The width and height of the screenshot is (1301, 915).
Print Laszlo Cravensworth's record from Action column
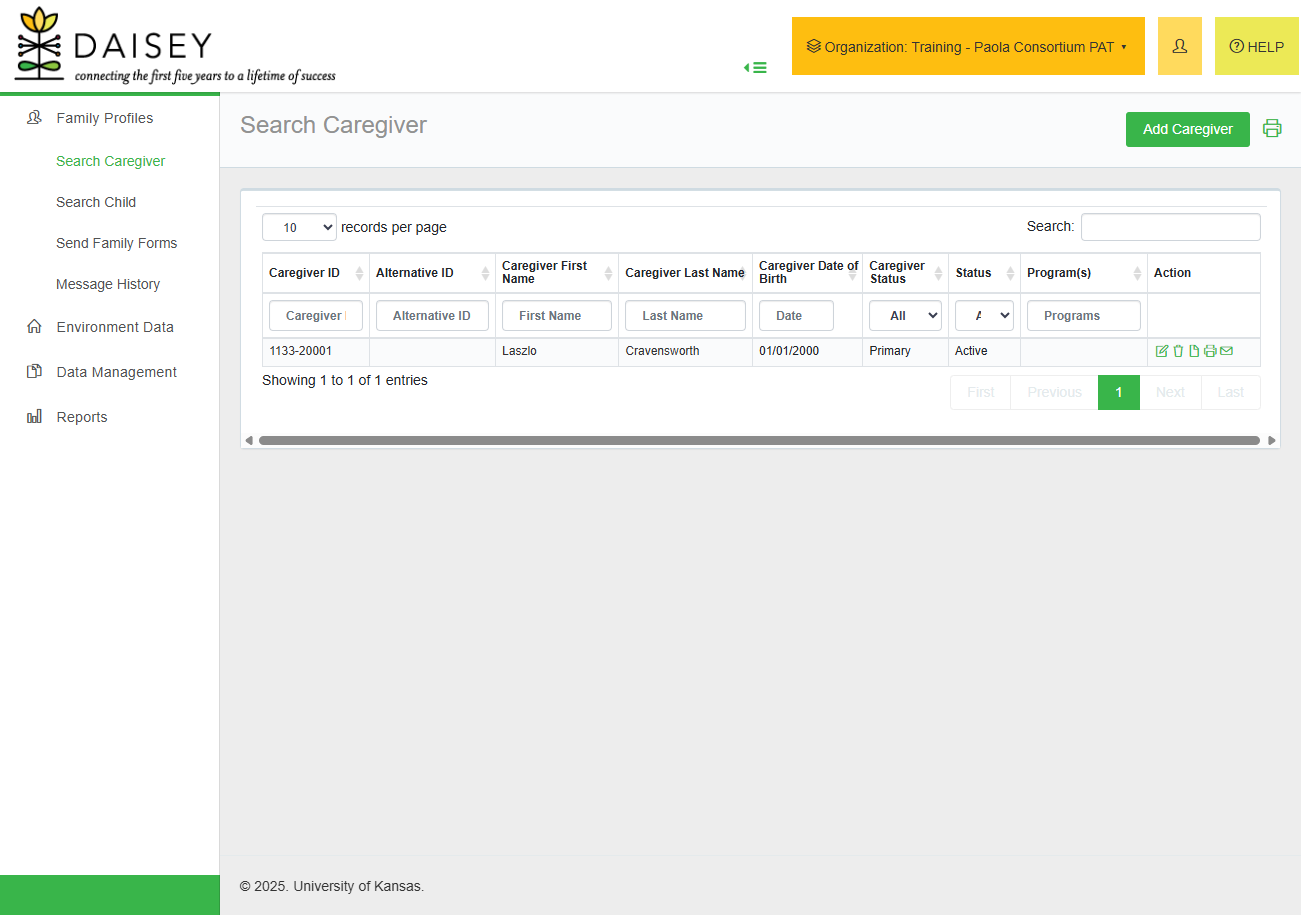[x=1210, y=351]
